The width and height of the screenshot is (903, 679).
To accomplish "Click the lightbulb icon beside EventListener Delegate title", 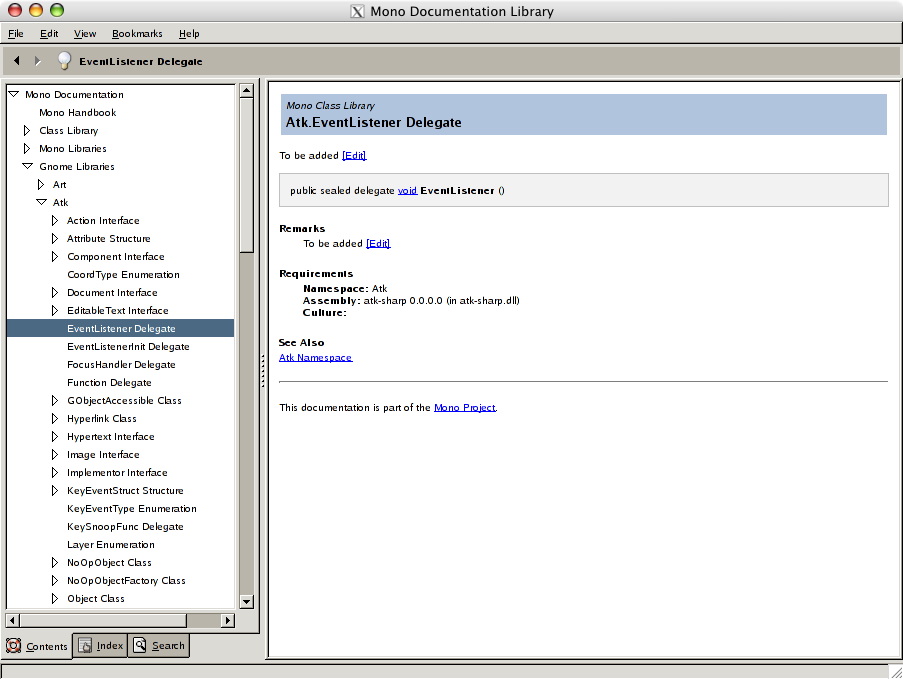I will pos(64,60).
